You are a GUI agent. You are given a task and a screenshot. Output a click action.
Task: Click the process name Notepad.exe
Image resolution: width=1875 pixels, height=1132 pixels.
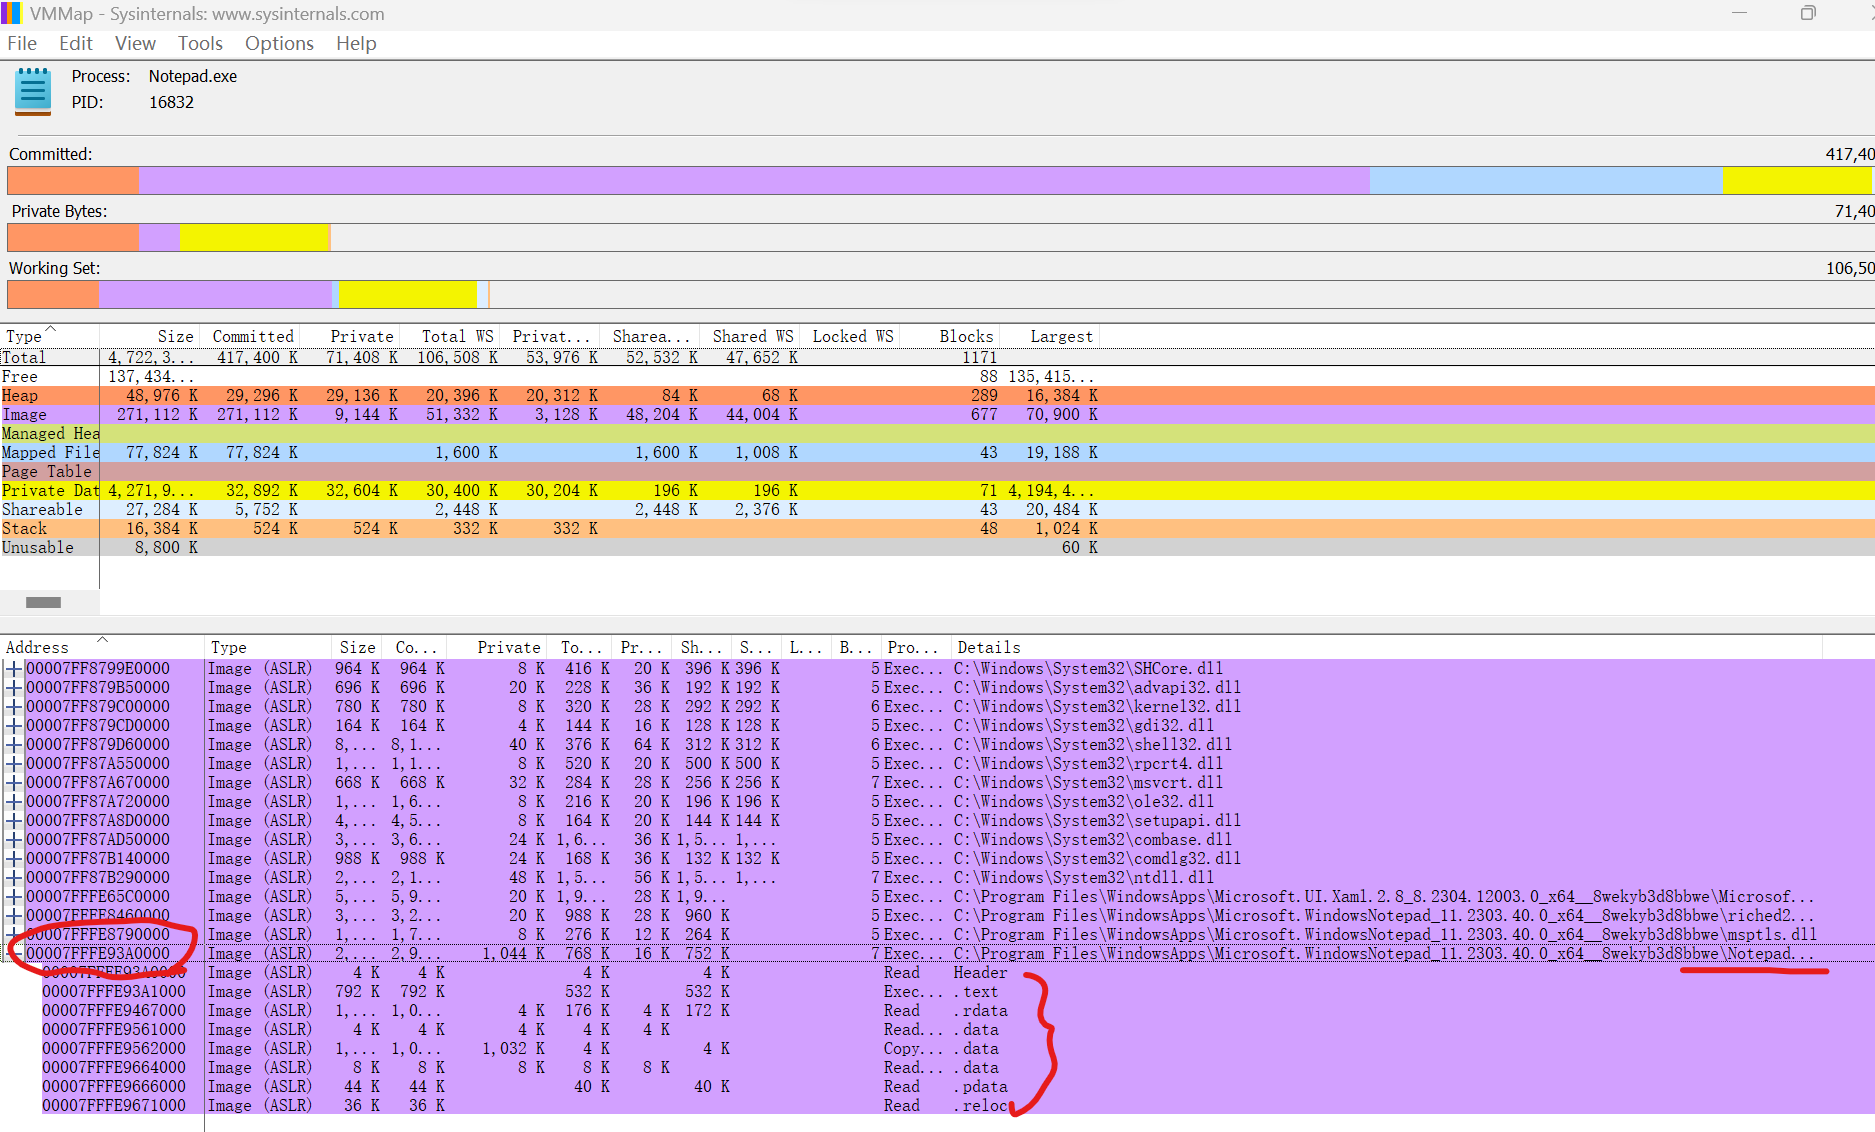(x=193, y=76)
